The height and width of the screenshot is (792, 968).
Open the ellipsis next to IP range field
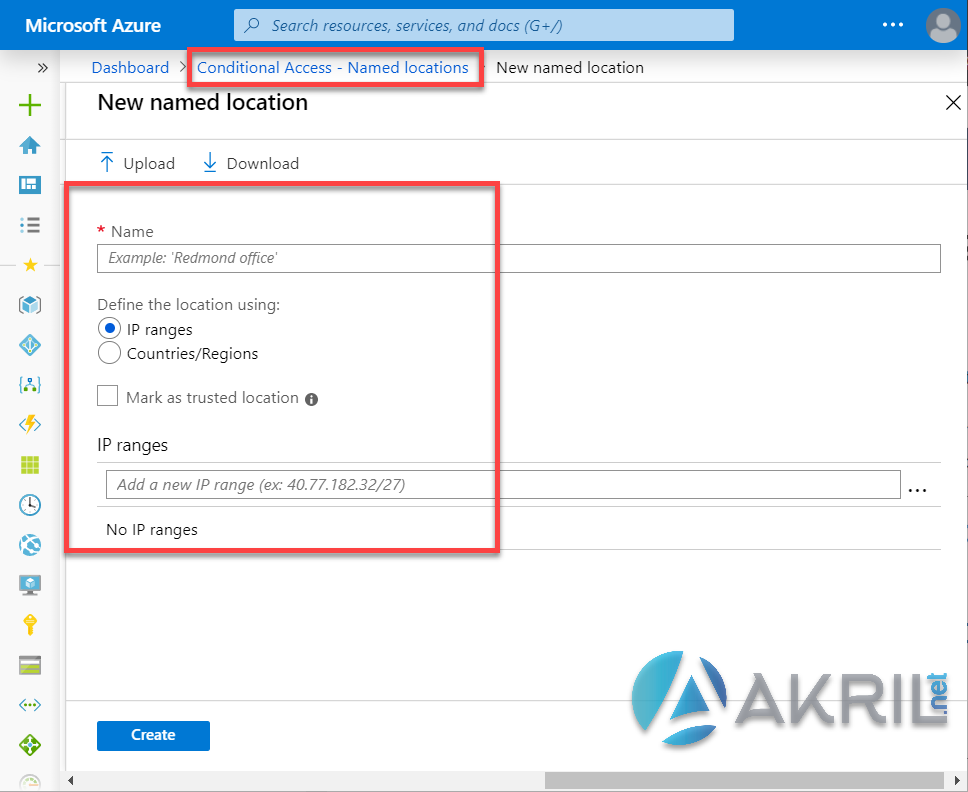point(917,490)
